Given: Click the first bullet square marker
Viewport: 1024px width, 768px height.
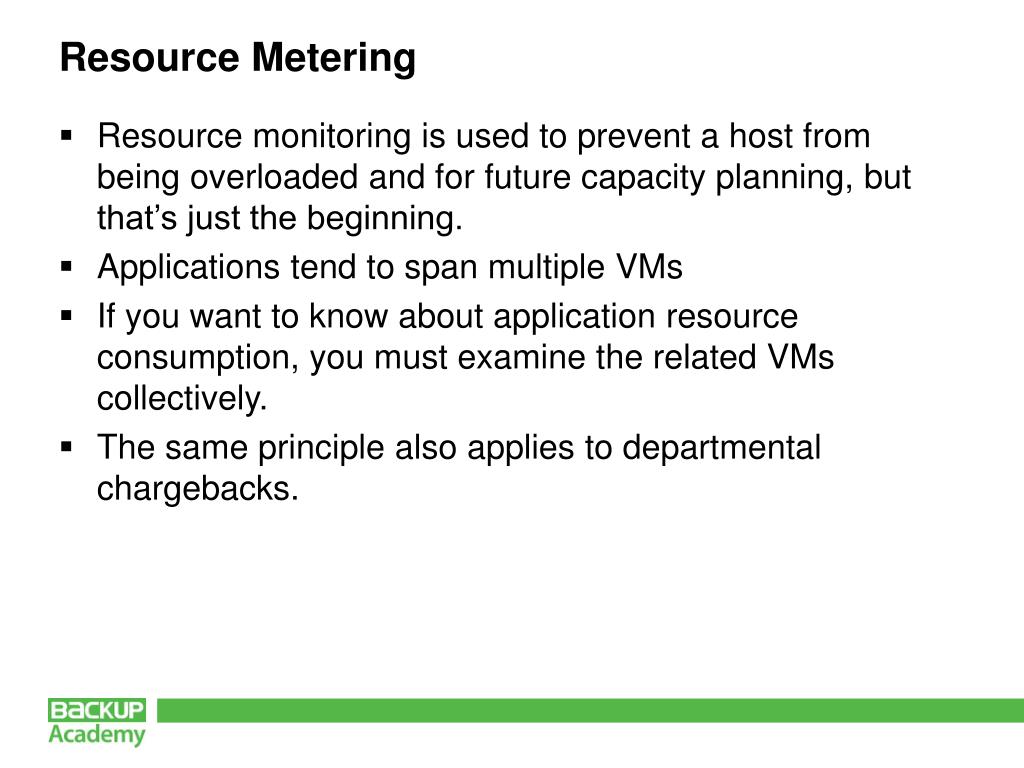Looking at the screenshot, I should click(66, 136).
